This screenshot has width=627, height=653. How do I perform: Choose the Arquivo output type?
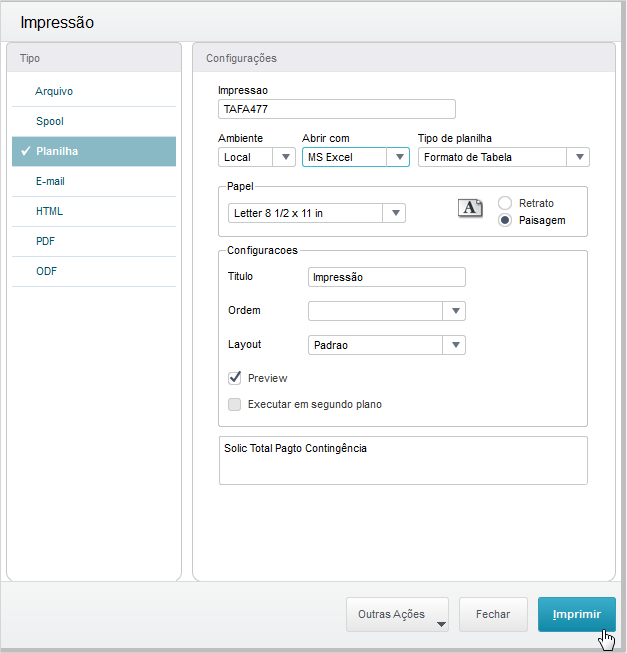(54, 91)
